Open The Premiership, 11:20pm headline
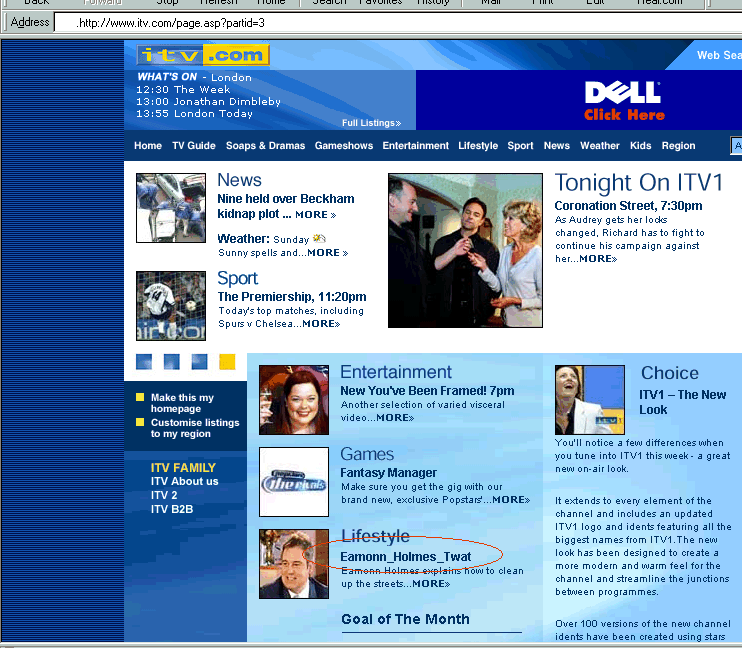This screenshot has height=648, width=742. [x=292, y=297]
